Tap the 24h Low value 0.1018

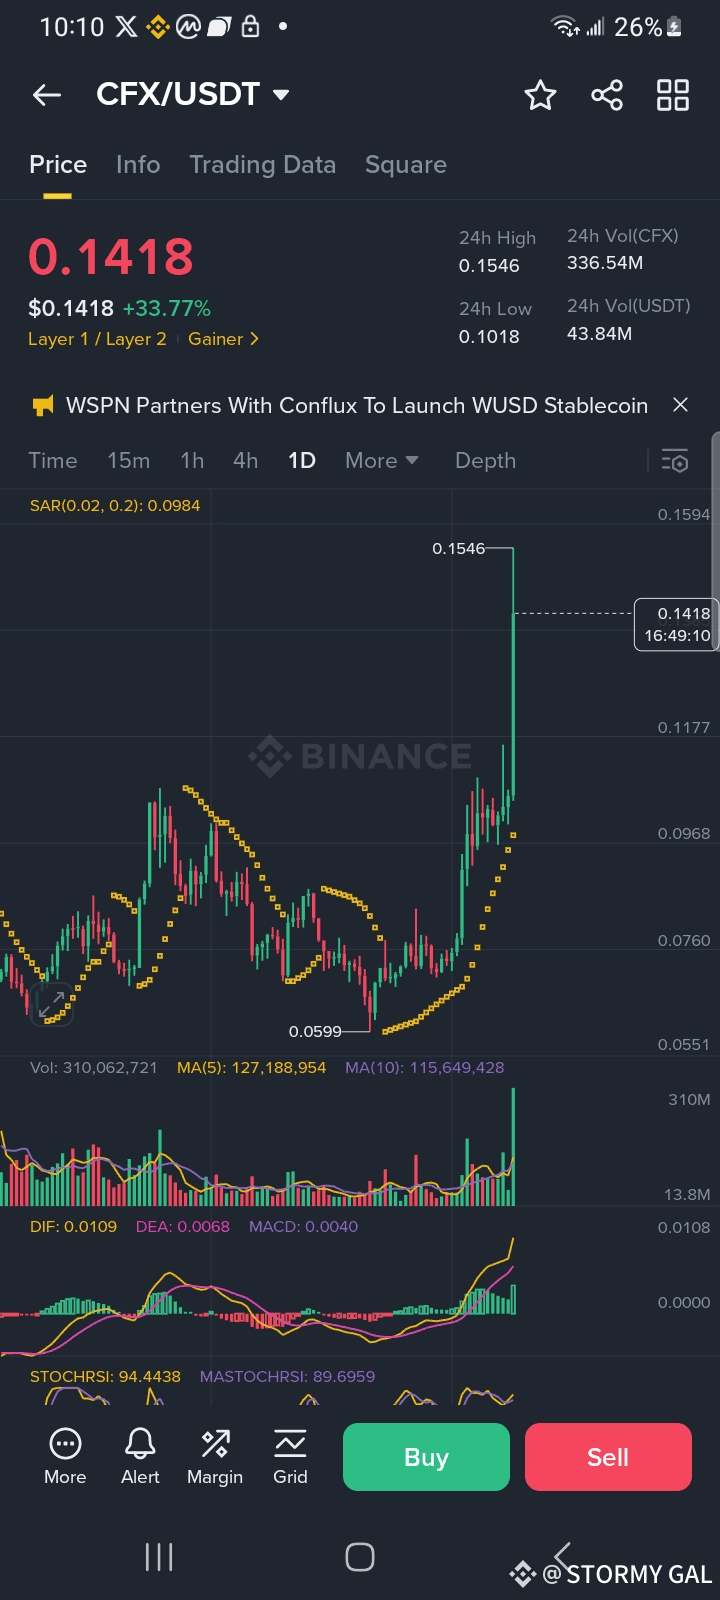[489, 337]
